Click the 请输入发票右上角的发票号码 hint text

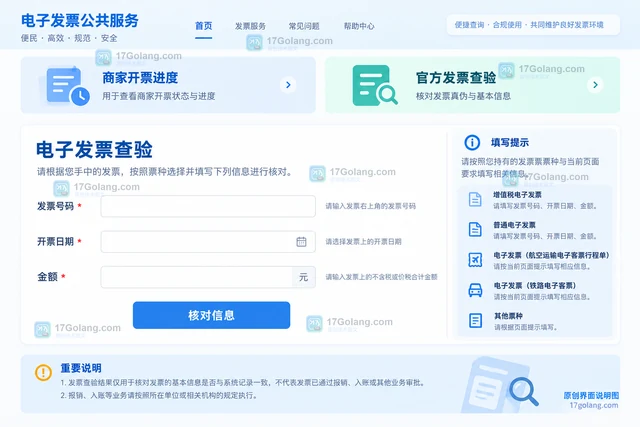tap(370, 206)
